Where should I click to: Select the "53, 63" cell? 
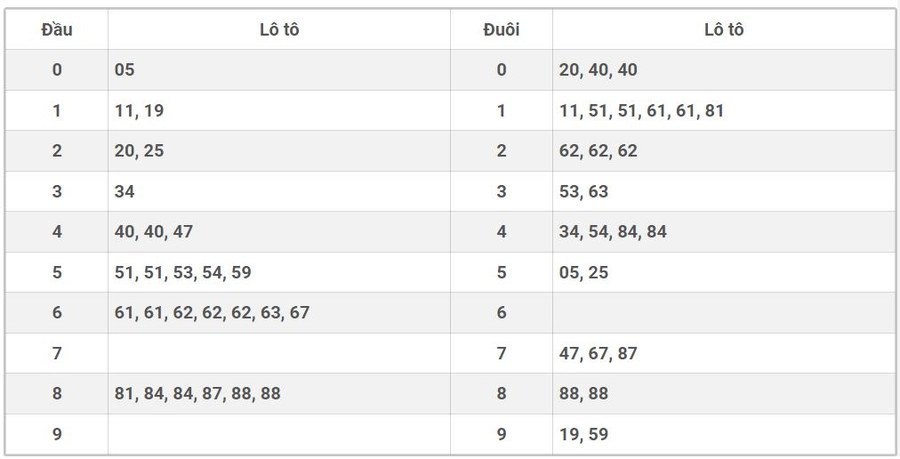tap(584, 191)
